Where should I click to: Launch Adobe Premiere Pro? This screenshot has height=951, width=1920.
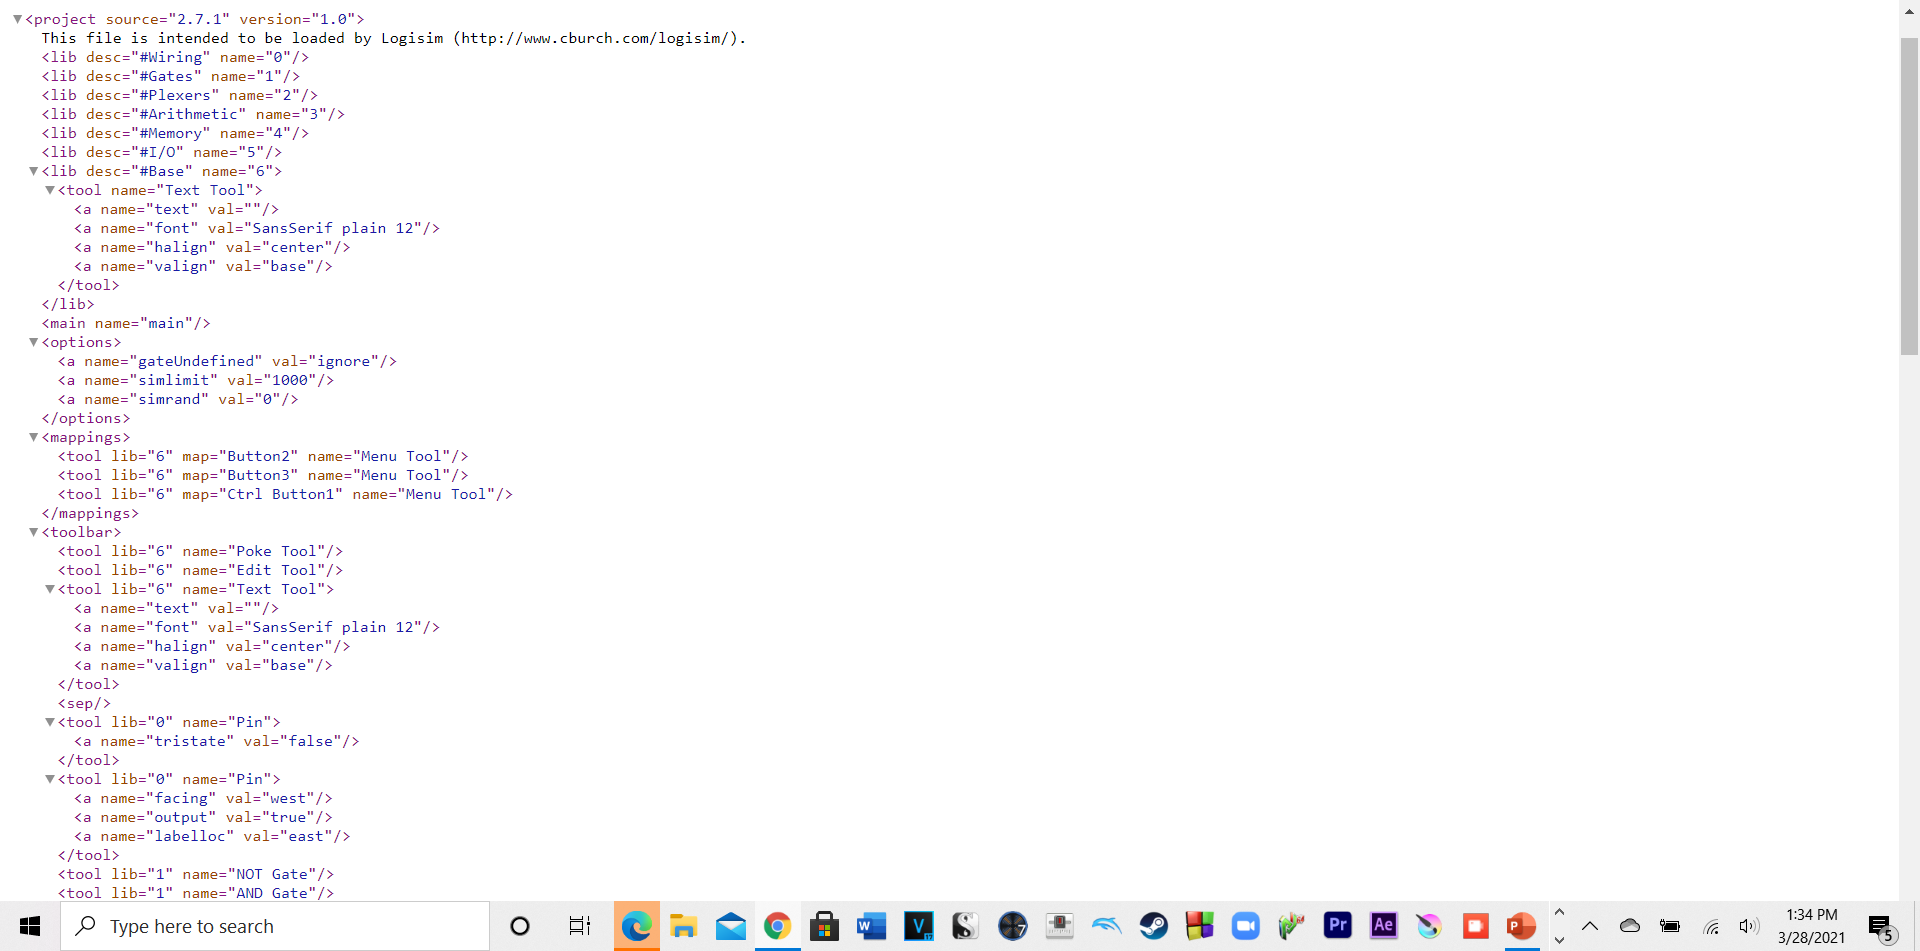[x=1337, y=926]
